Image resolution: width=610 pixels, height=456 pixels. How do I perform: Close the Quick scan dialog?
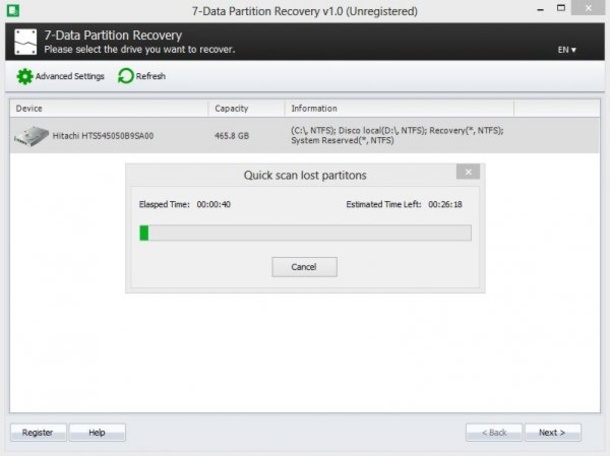(468, 172)
